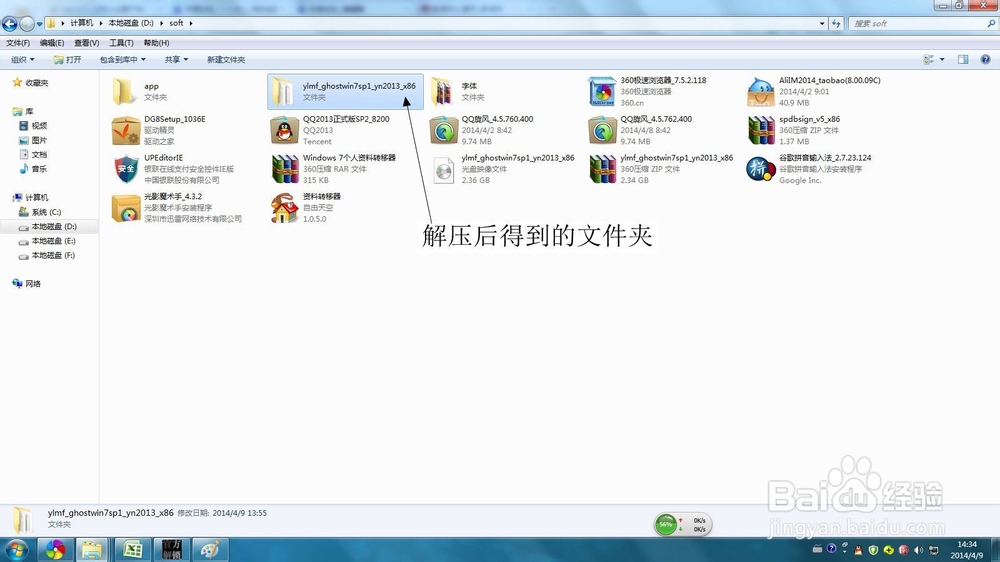Open the 查看(V) menu
The height and width of the screenshot is (562, 1000).
[x=86, y=43]
